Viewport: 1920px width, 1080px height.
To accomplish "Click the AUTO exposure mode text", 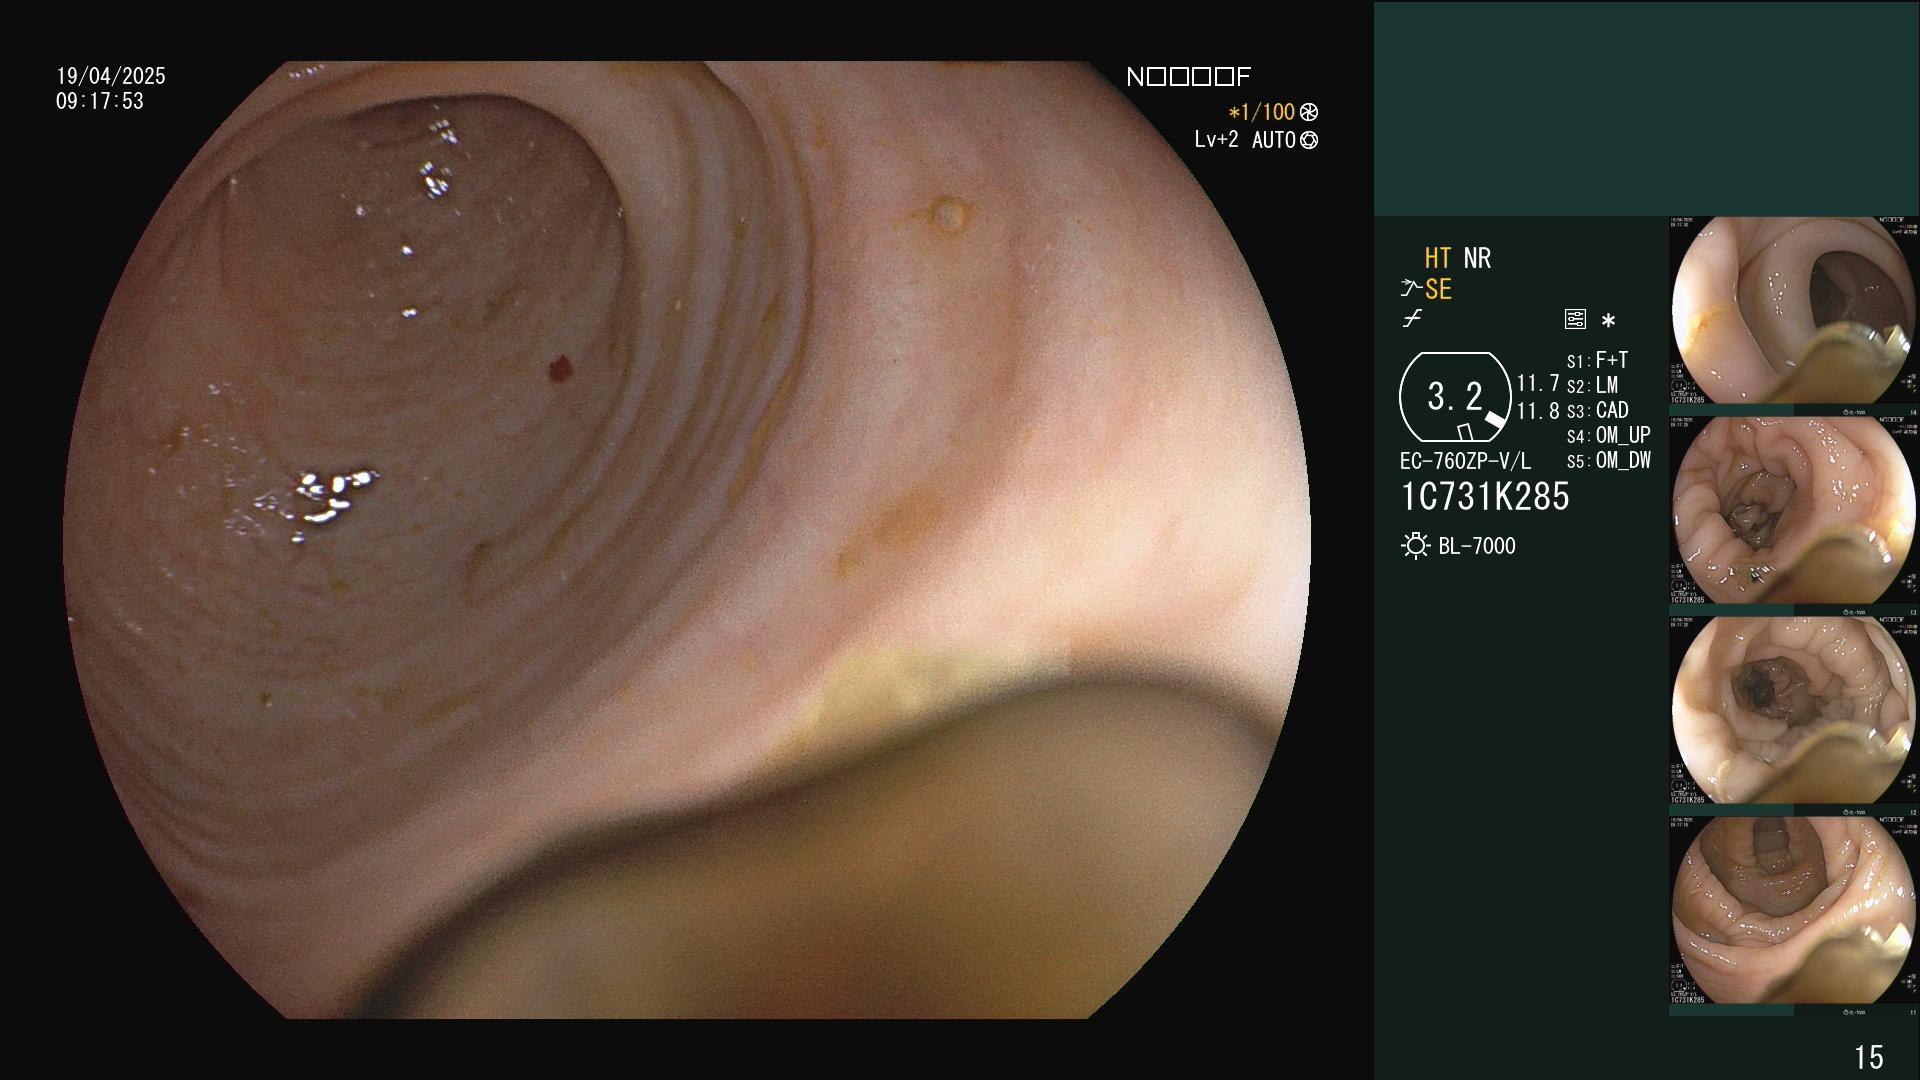I will 1274,140.
